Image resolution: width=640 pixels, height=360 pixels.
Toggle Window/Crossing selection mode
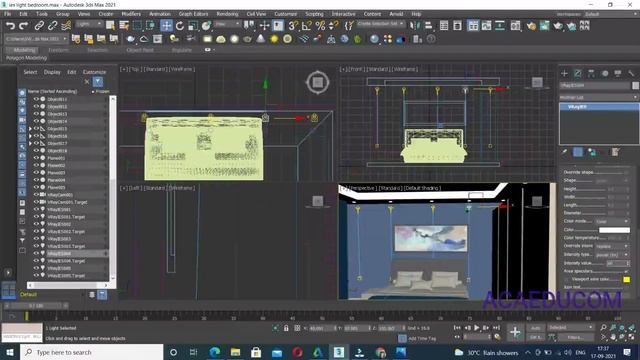point(151,26)
